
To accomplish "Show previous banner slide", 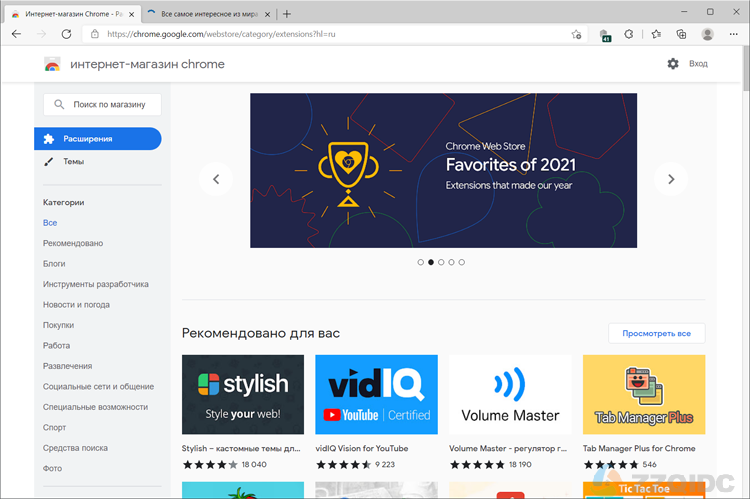I will [216, 179].
